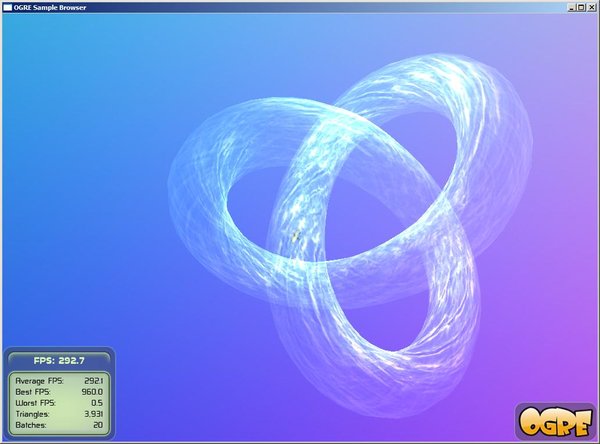Close the OGRE Sample Browser window
The height and width of the screenshot is (444, 600).
(591, 7)
